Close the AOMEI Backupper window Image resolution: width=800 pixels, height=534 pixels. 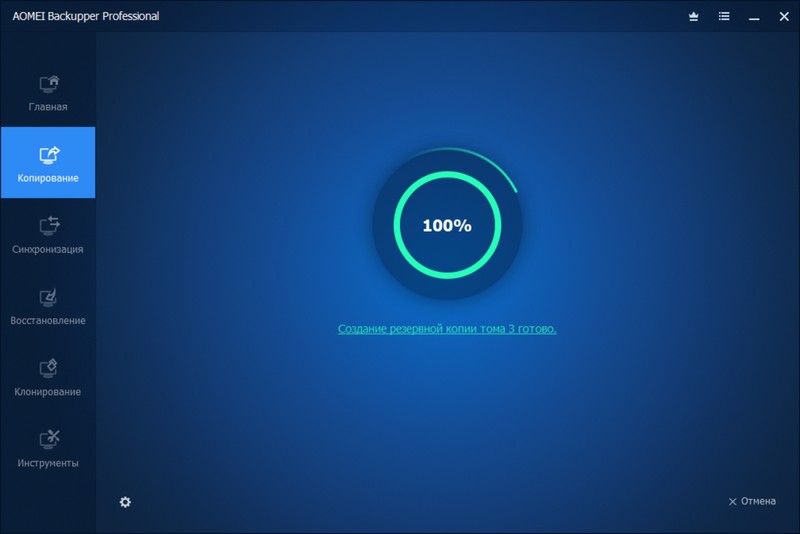click(781, 17)
